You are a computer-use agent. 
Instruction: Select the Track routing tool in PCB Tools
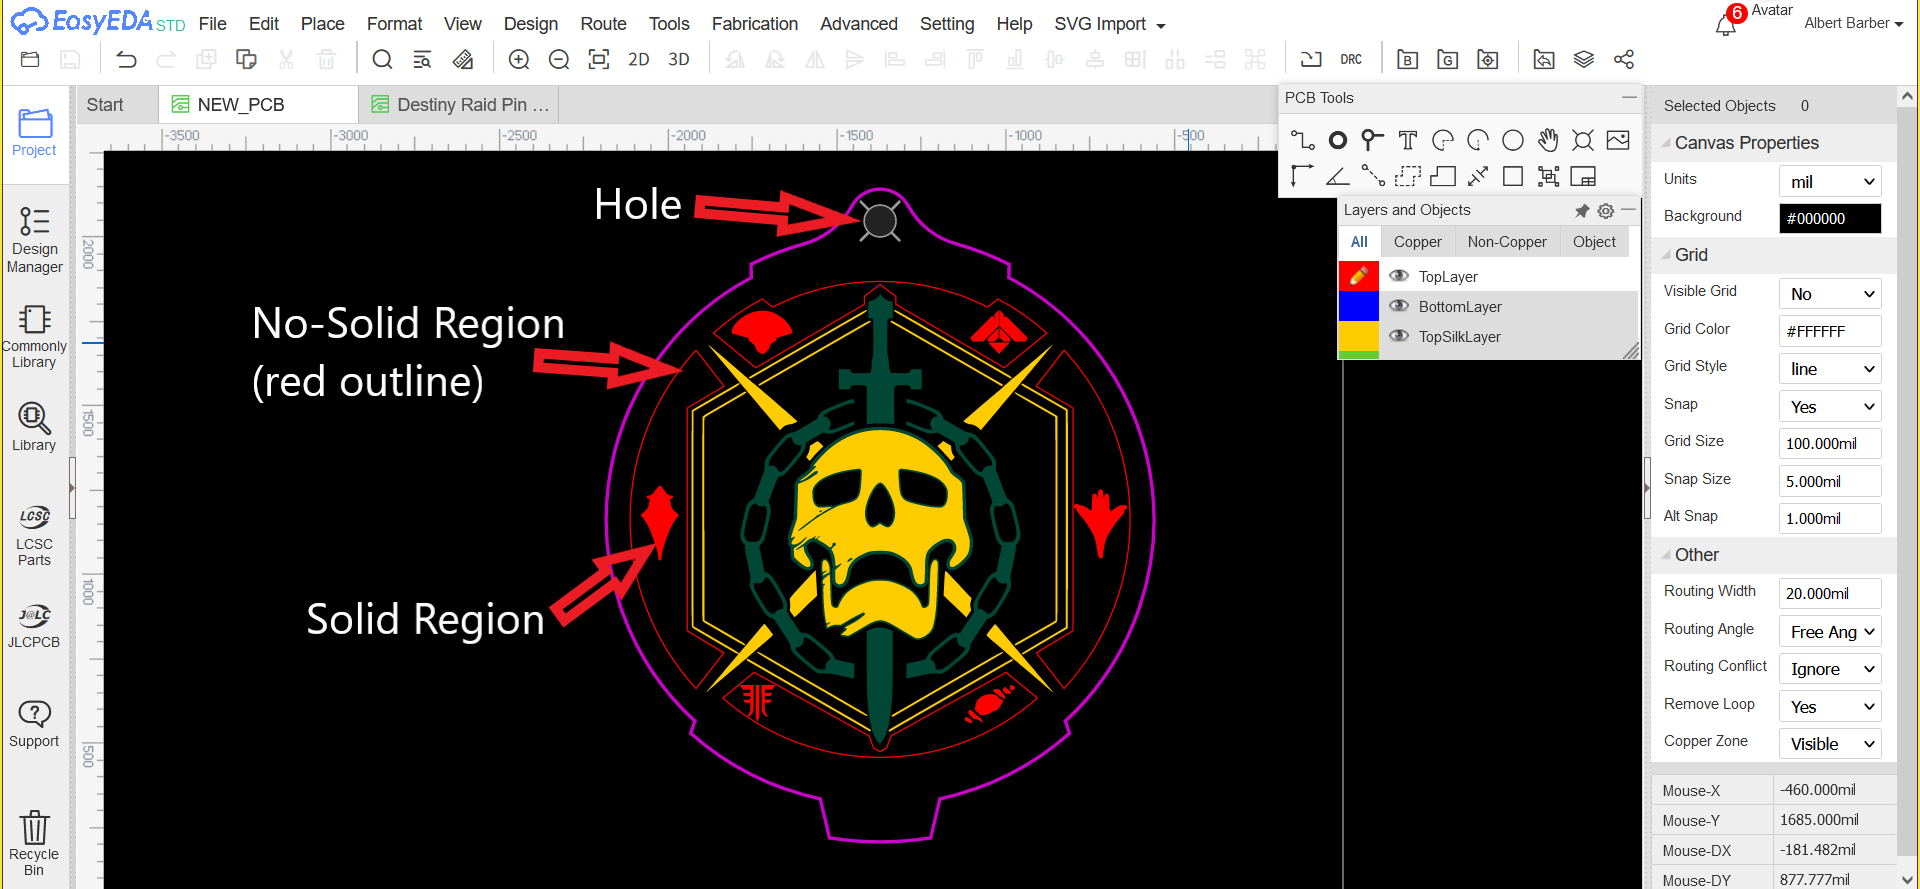[1302, 140]
